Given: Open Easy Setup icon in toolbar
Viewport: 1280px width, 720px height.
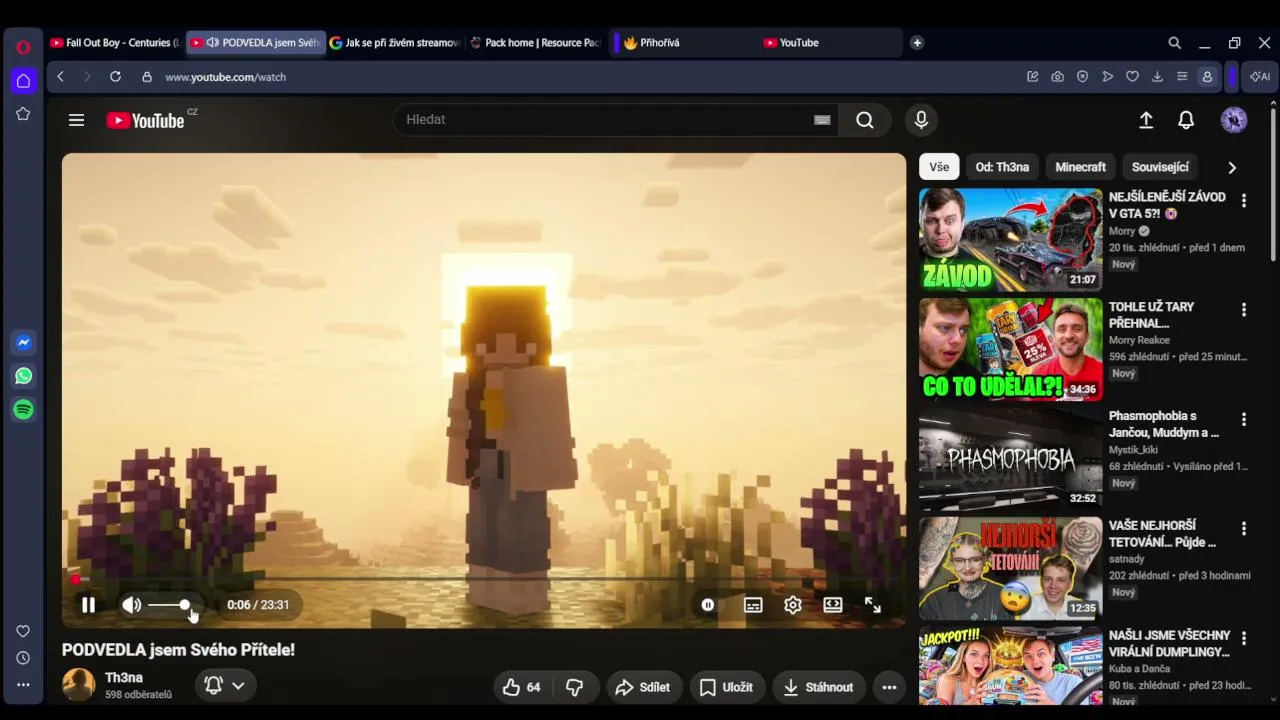Looking at the screenshot, I should click(1182, 77).
